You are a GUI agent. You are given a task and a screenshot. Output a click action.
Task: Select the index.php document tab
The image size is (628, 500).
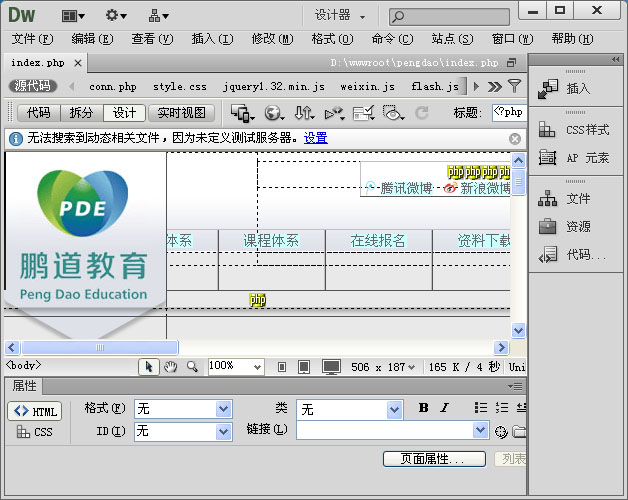tap(38, 63)
